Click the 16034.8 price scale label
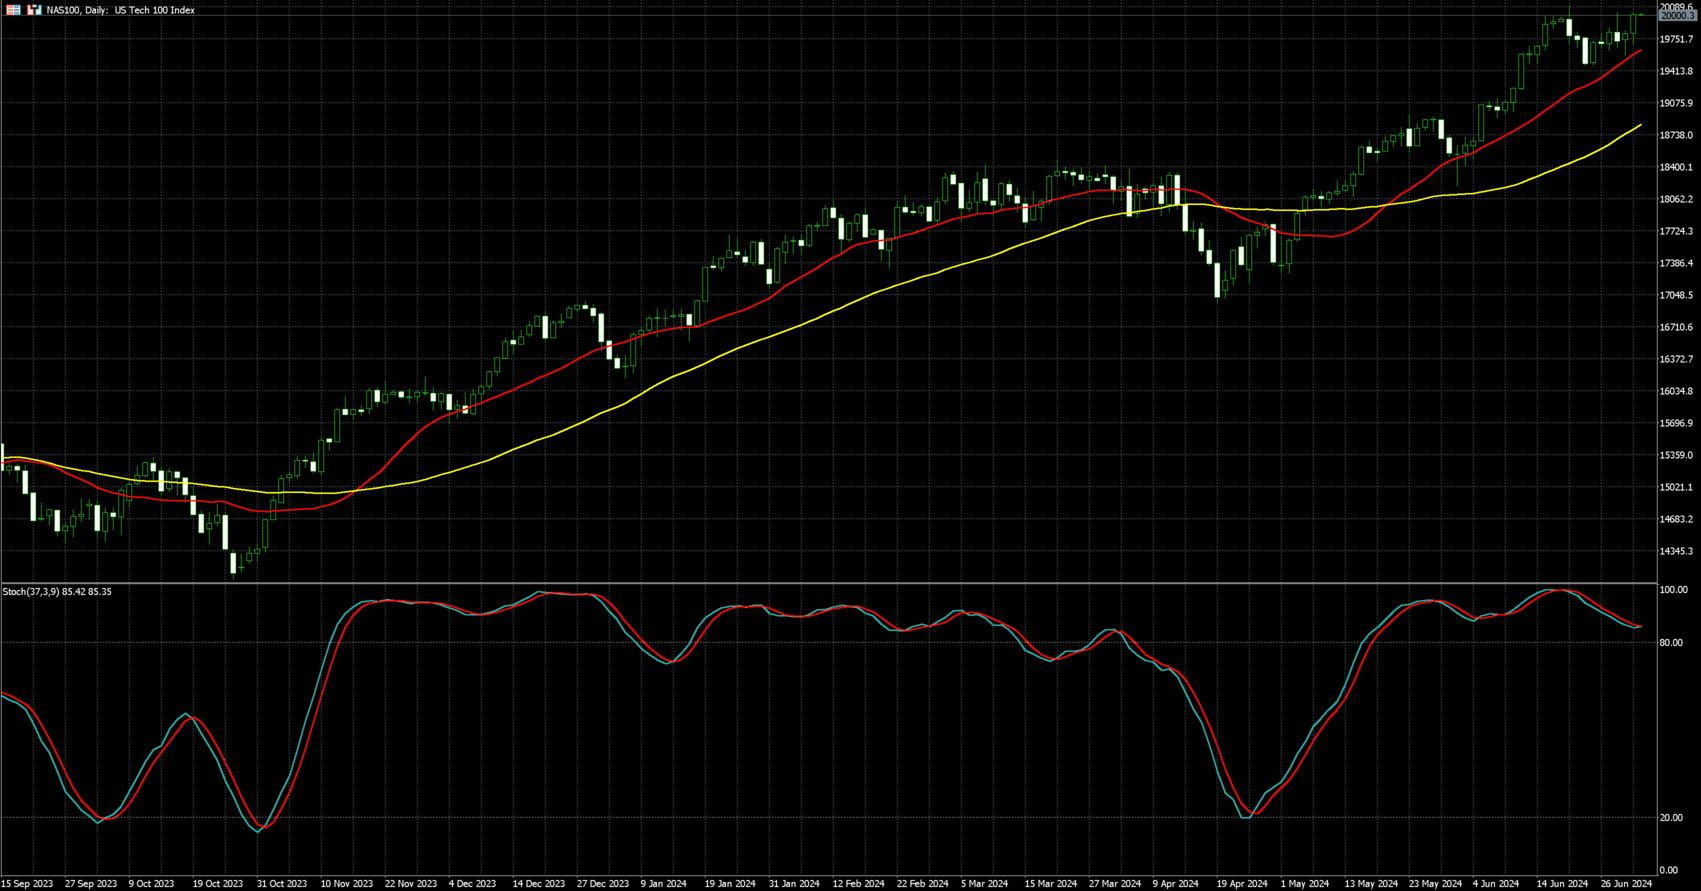 click(x=1676, y=391)
